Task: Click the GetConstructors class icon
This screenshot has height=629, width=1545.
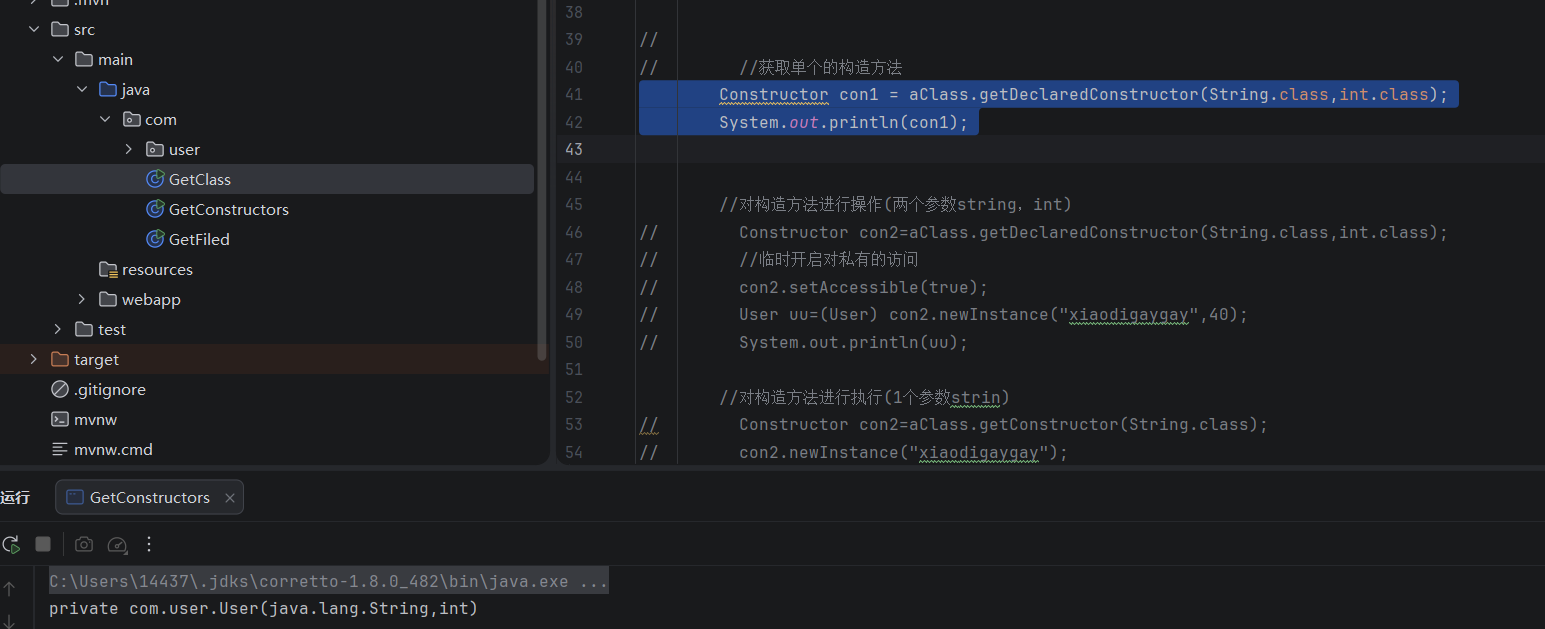Action: click(155, 210)
